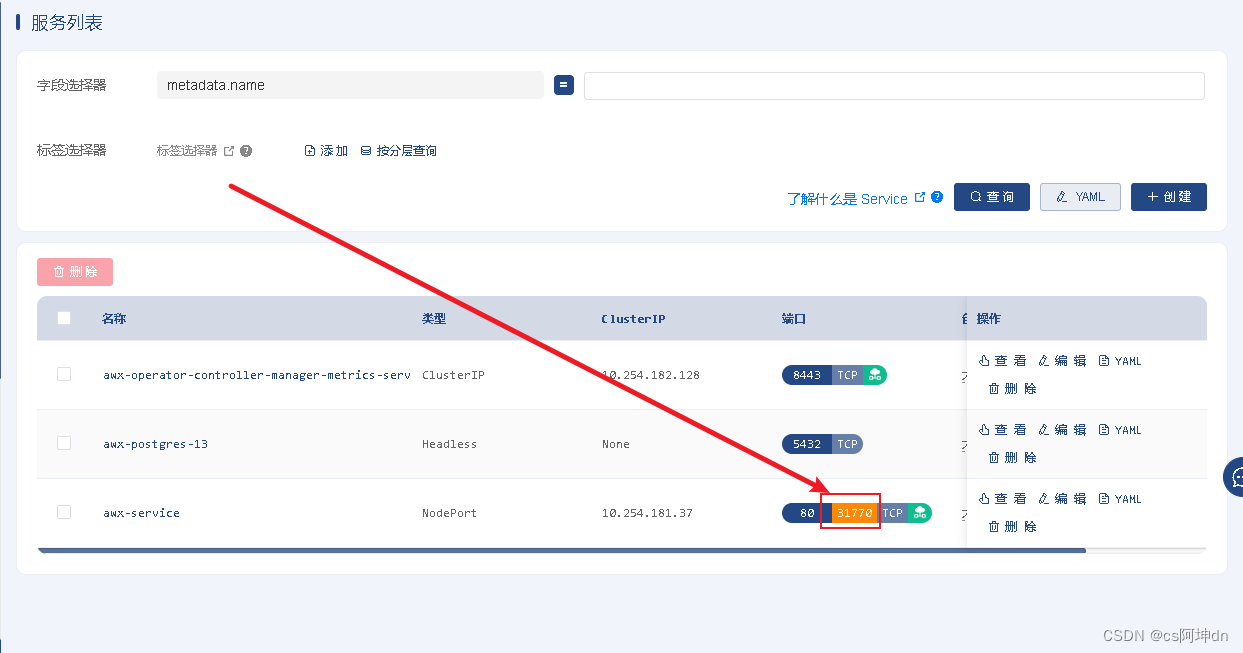Check the checkbox for awx-postgres-13 row
Screen dimensions: 1243x653
[x=63, y=443]
